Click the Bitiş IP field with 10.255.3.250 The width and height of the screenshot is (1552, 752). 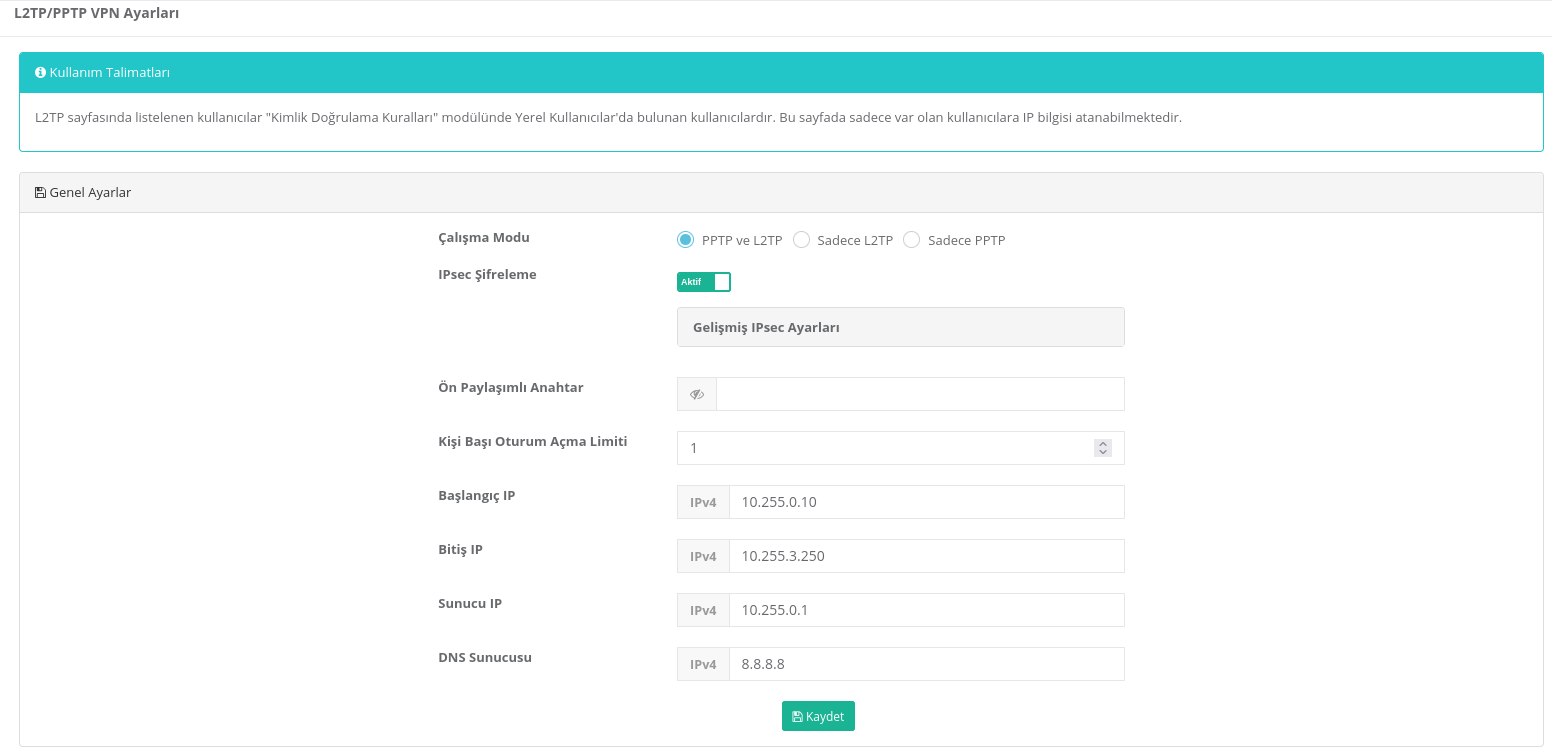click(x=927, y=556)
